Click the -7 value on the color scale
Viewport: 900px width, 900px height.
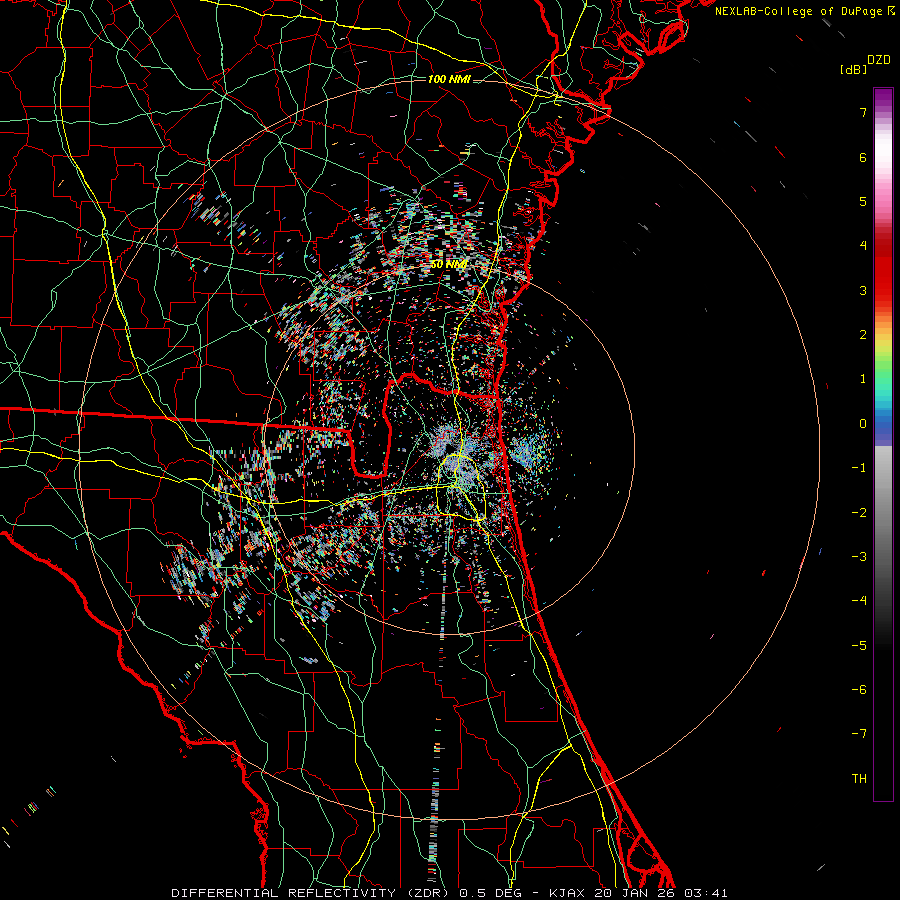pyautogui.click(x=859, y=734)
